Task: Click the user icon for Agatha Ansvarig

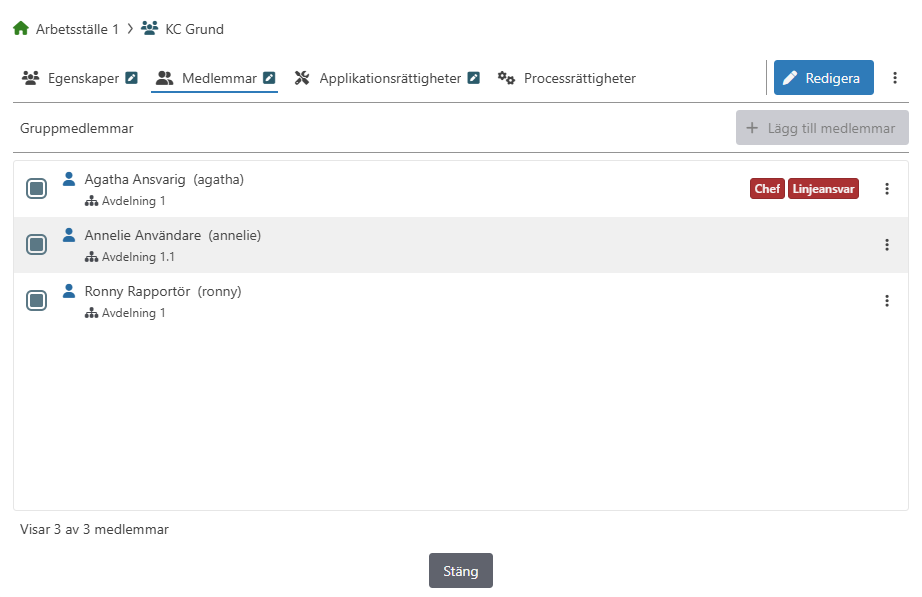Action: point(69,179)
